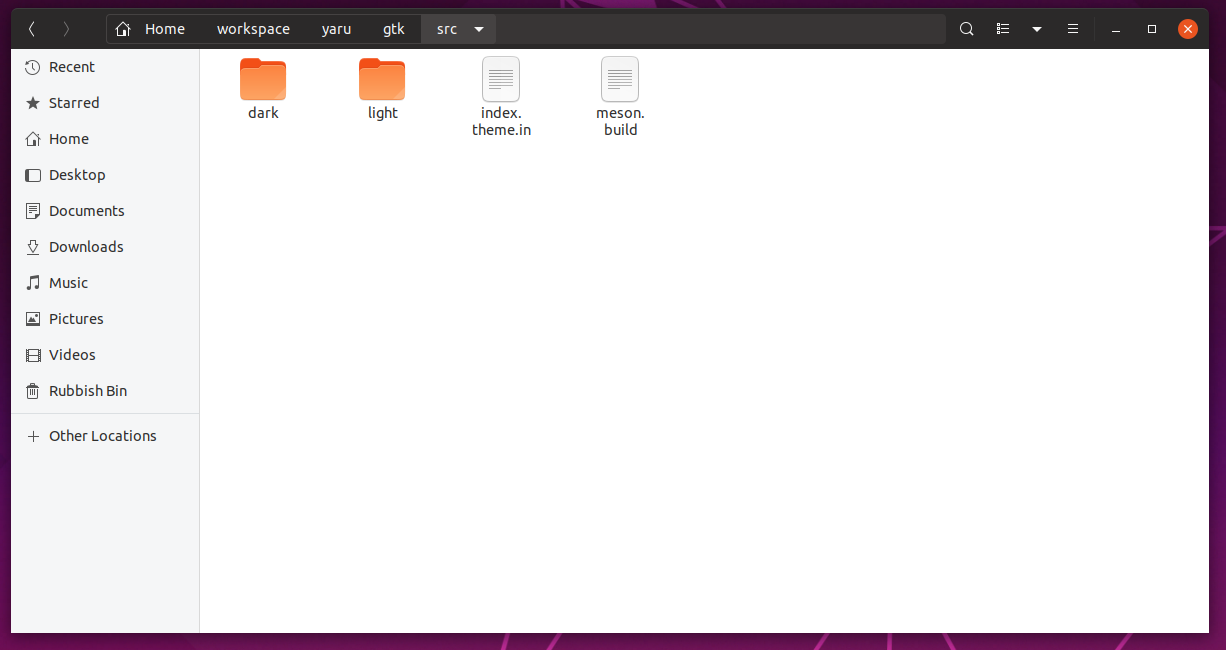
Task: Open Starred in sidebar
Action: pos(74,103)
